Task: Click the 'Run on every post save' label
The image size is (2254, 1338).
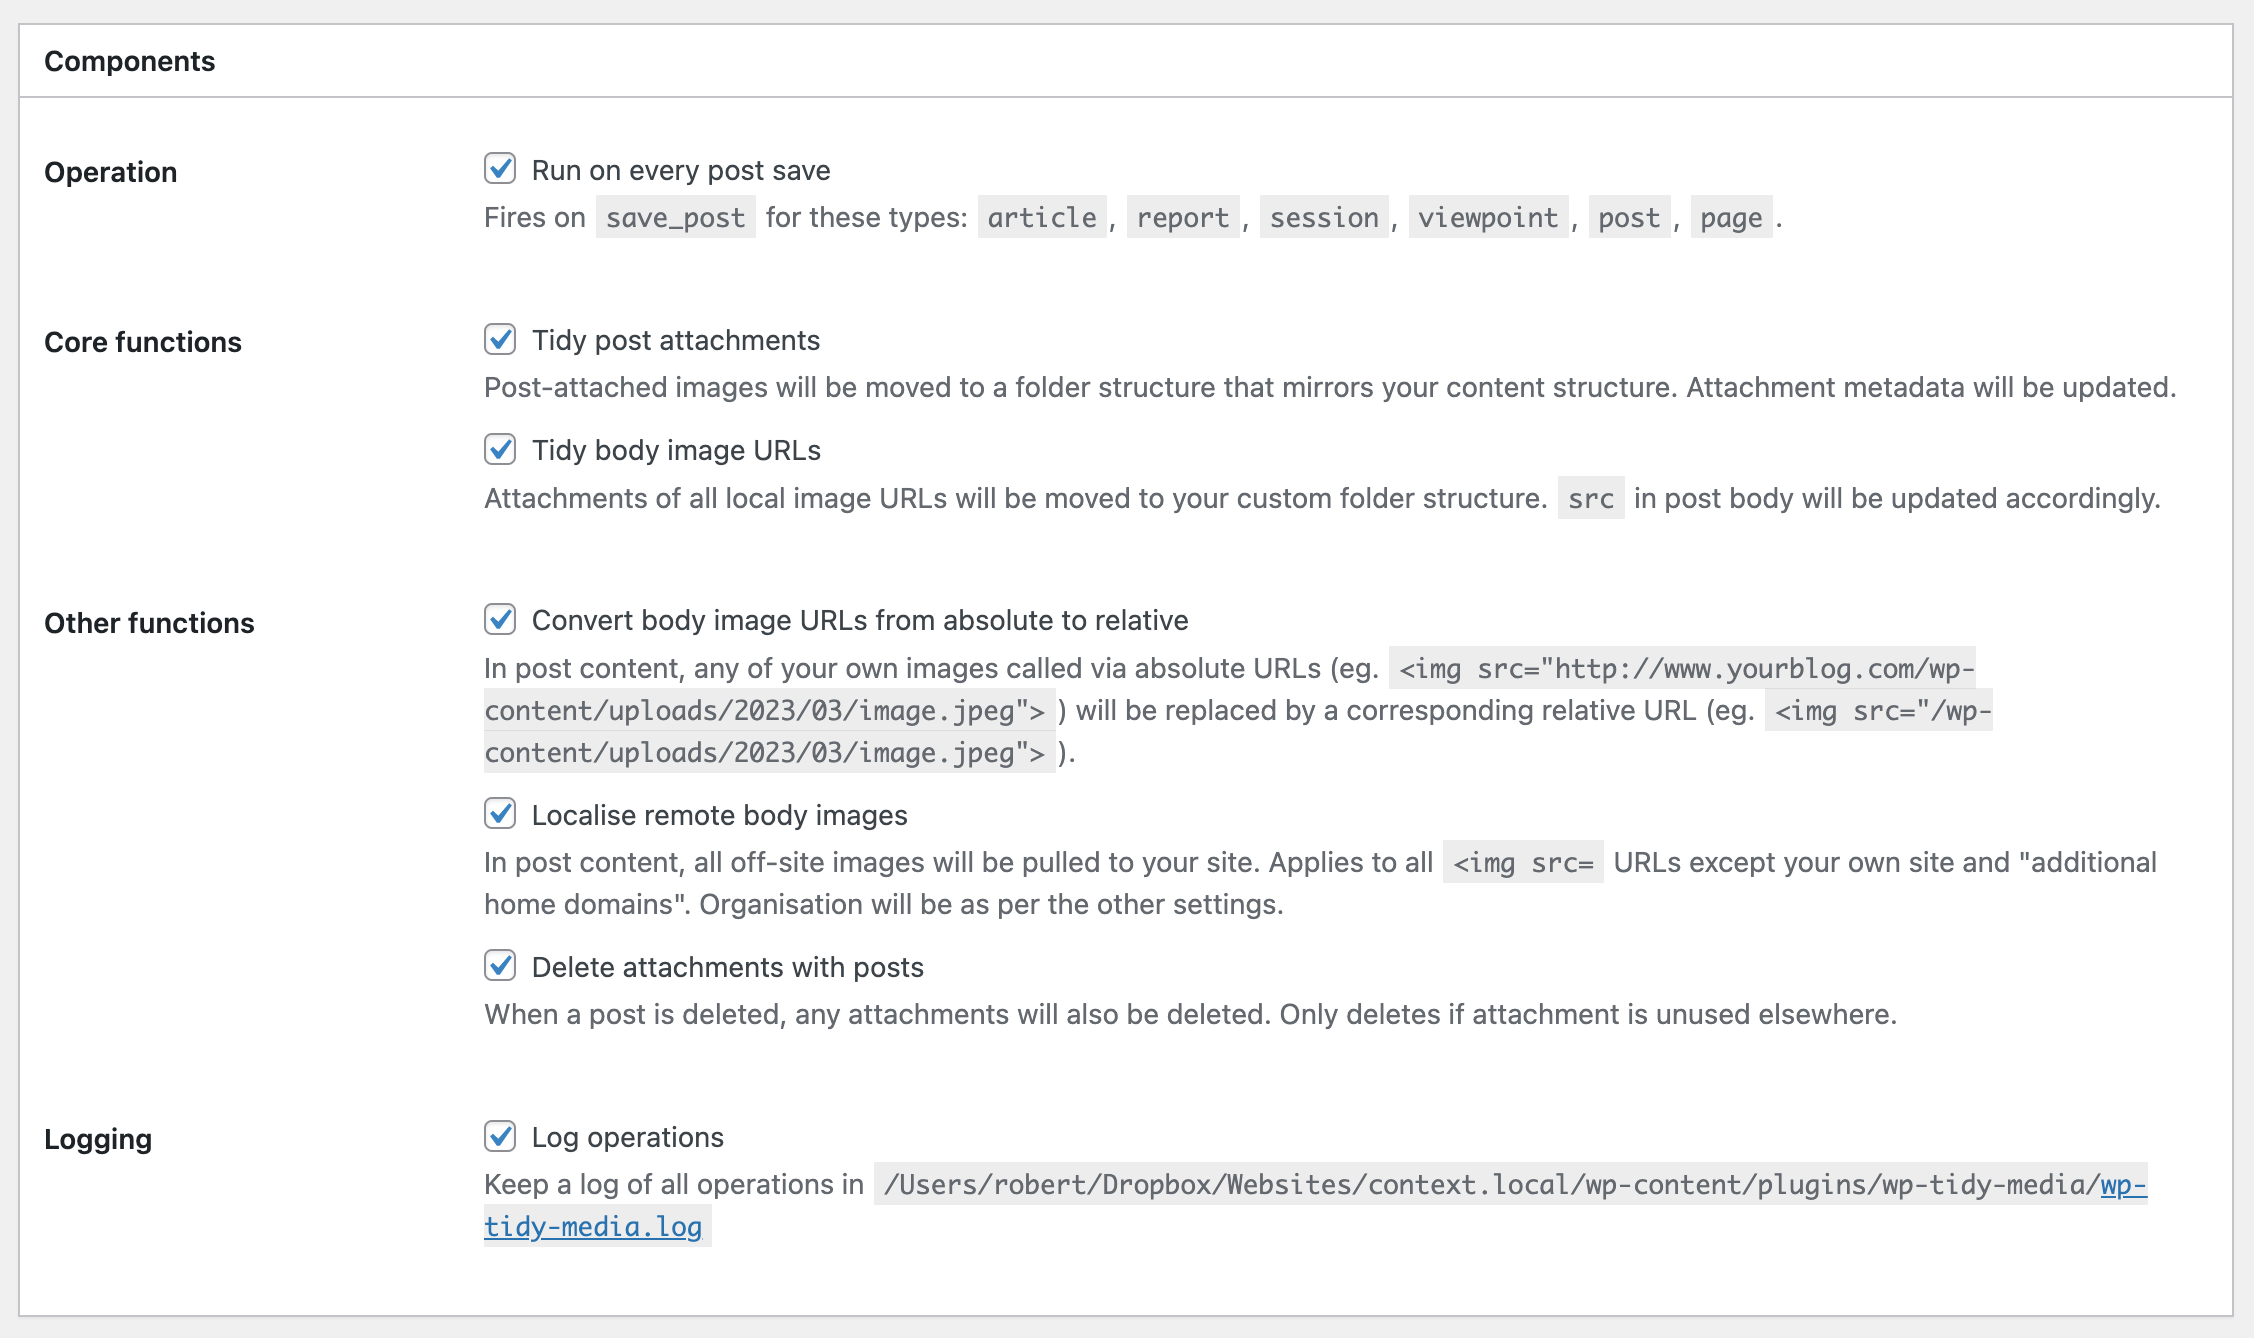Action: [x=680, y=170]
